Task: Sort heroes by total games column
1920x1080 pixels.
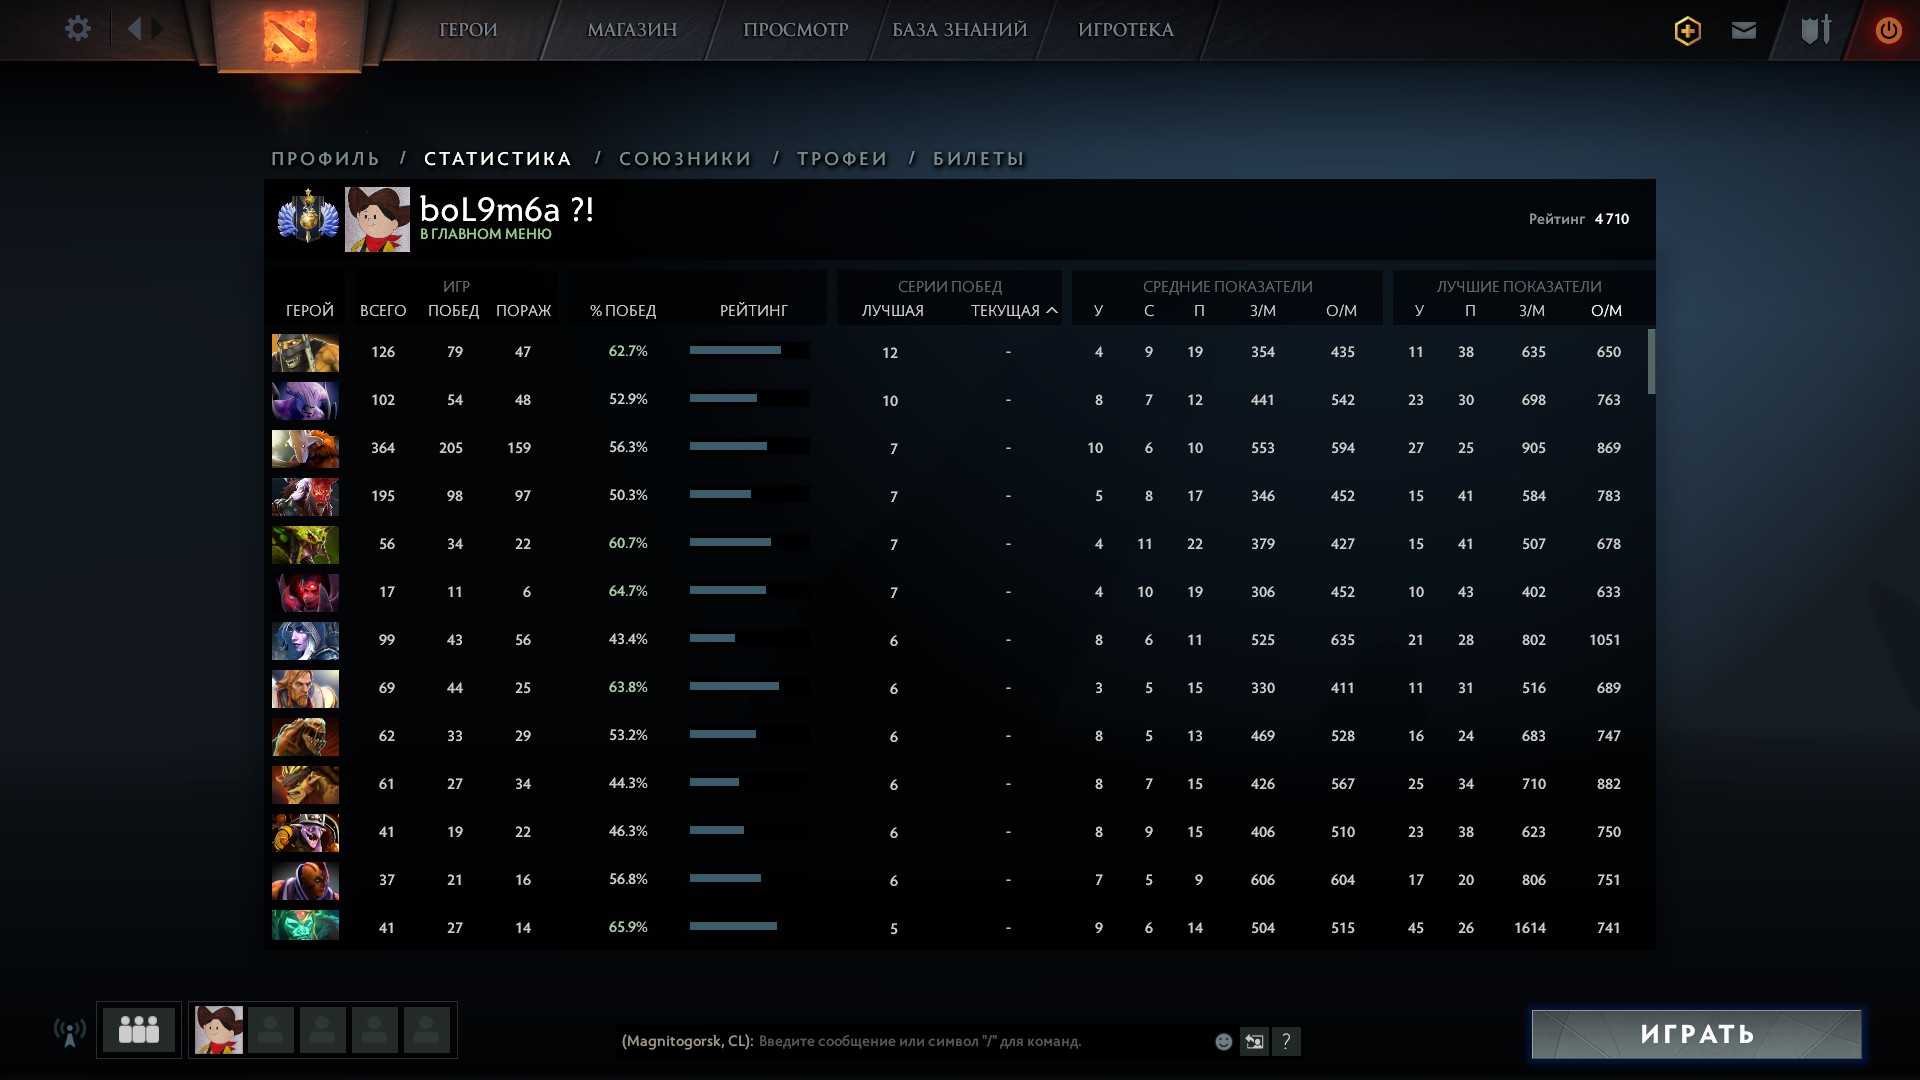Action: click(383, 311)
